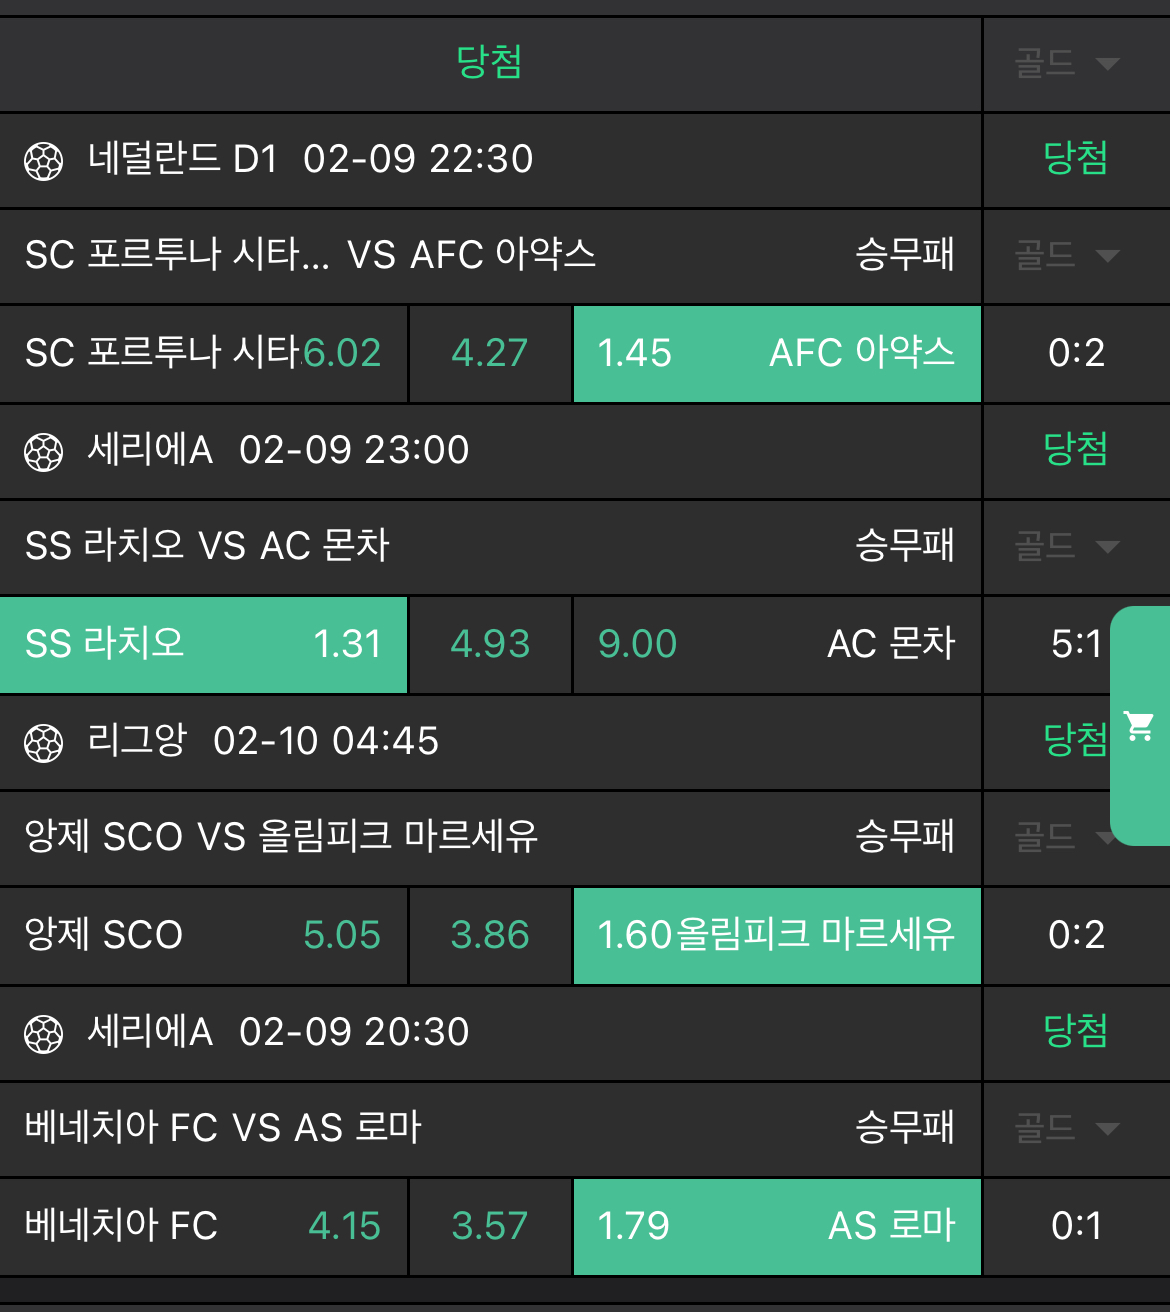The height and width of the screenshot is (1312, 1170).
Task: Click the soccer ball icon beside 리그앙
Action: click(44, 743)
